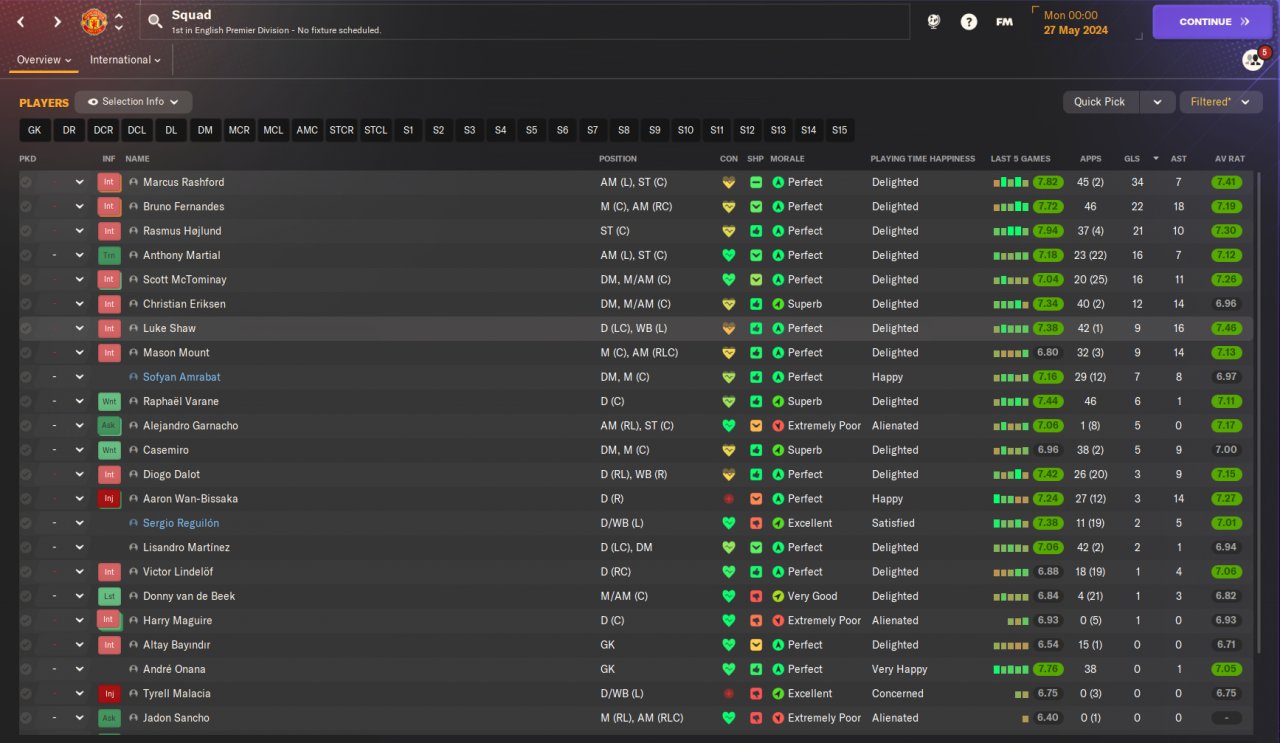Click Marcus Rashford's Int status badge
This screenshot has height=743, width=1280.
coord(109,182)
